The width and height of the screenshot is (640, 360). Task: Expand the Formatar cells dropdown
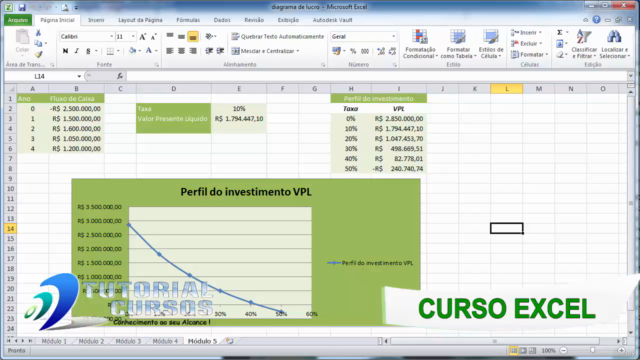point(547,54)
